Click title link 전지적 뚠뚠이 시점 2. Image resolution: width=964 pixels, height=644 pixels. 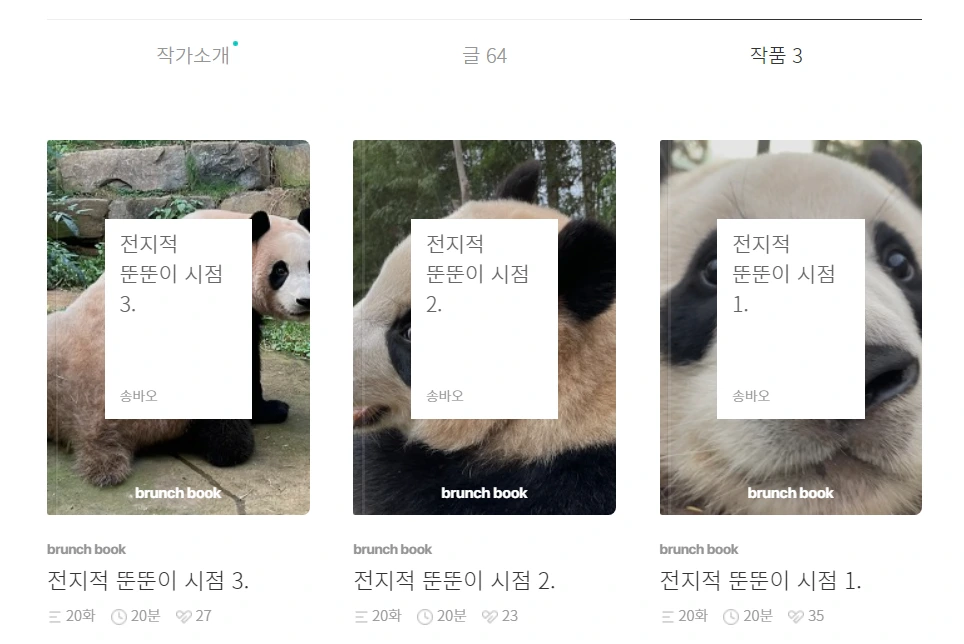454,580
